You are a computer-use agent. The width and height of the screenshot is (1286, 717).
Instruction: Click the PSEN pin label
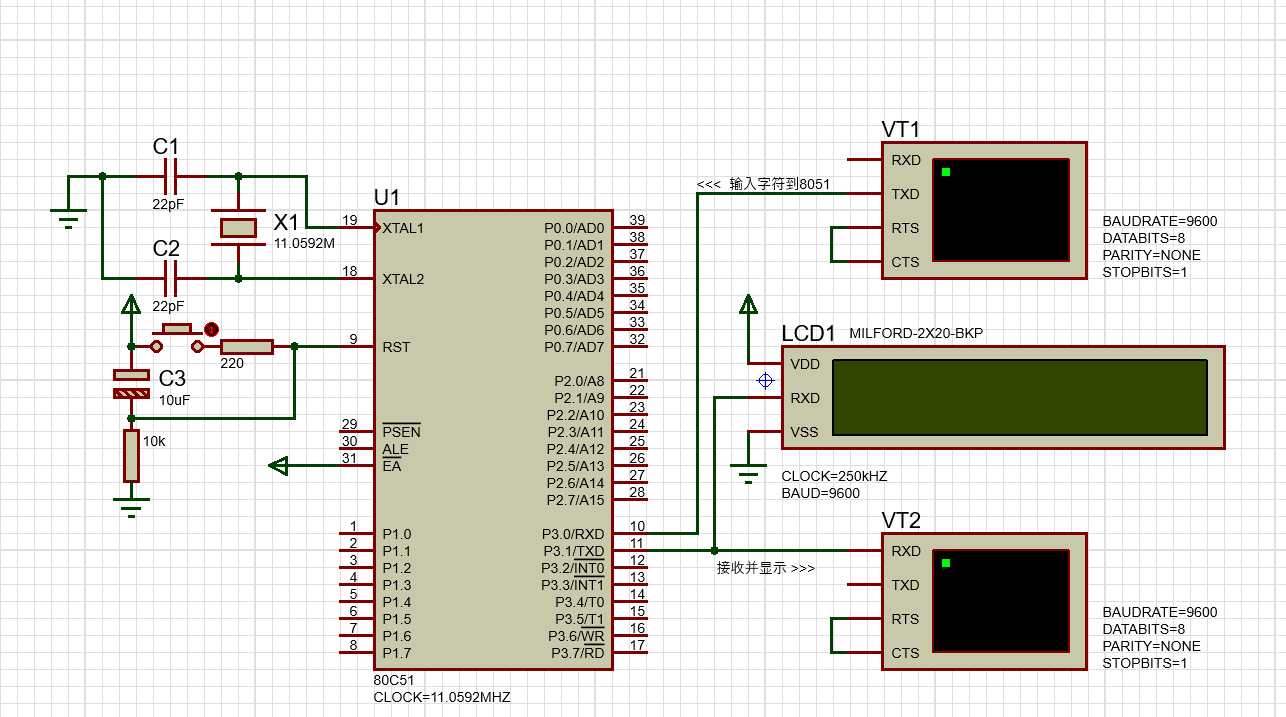pos(401,432)
